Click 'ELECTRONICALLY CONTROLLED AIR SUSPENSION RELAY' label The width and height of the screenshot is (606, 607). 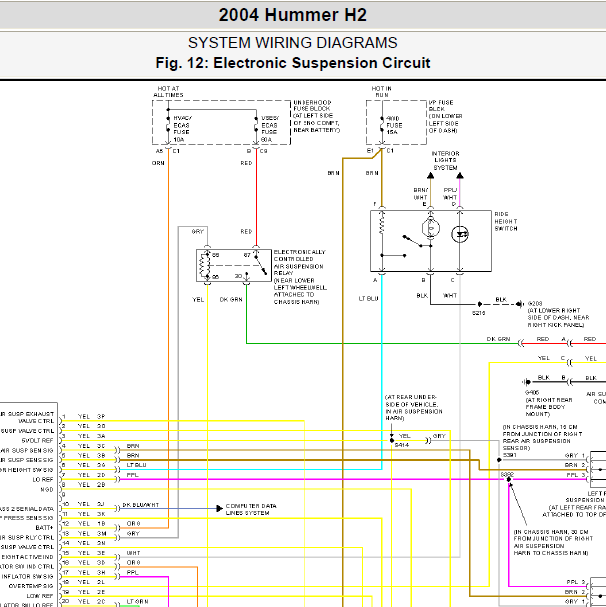[300, 277]
